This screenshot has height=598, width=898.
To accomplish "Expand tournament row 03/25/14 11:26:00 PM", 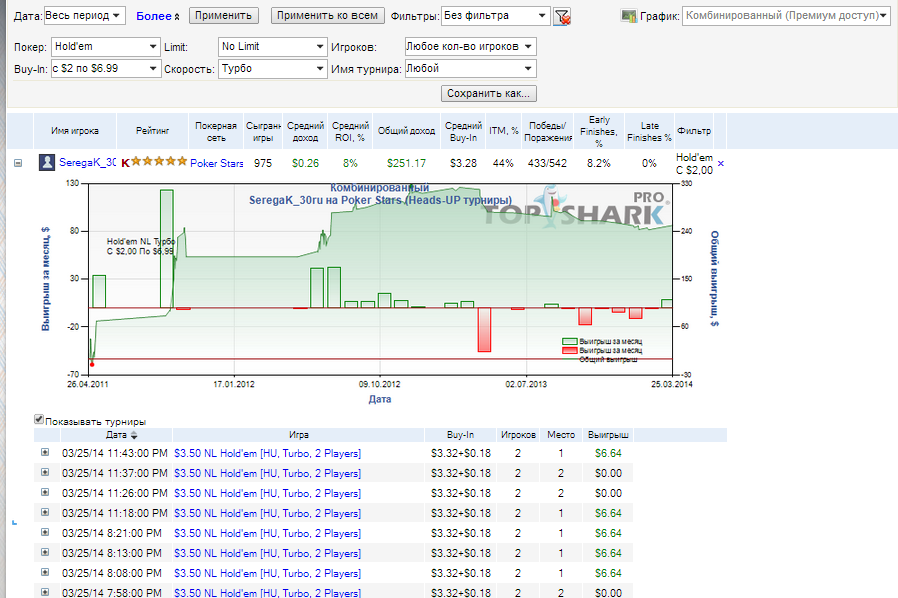I will [x=45, y=493].
